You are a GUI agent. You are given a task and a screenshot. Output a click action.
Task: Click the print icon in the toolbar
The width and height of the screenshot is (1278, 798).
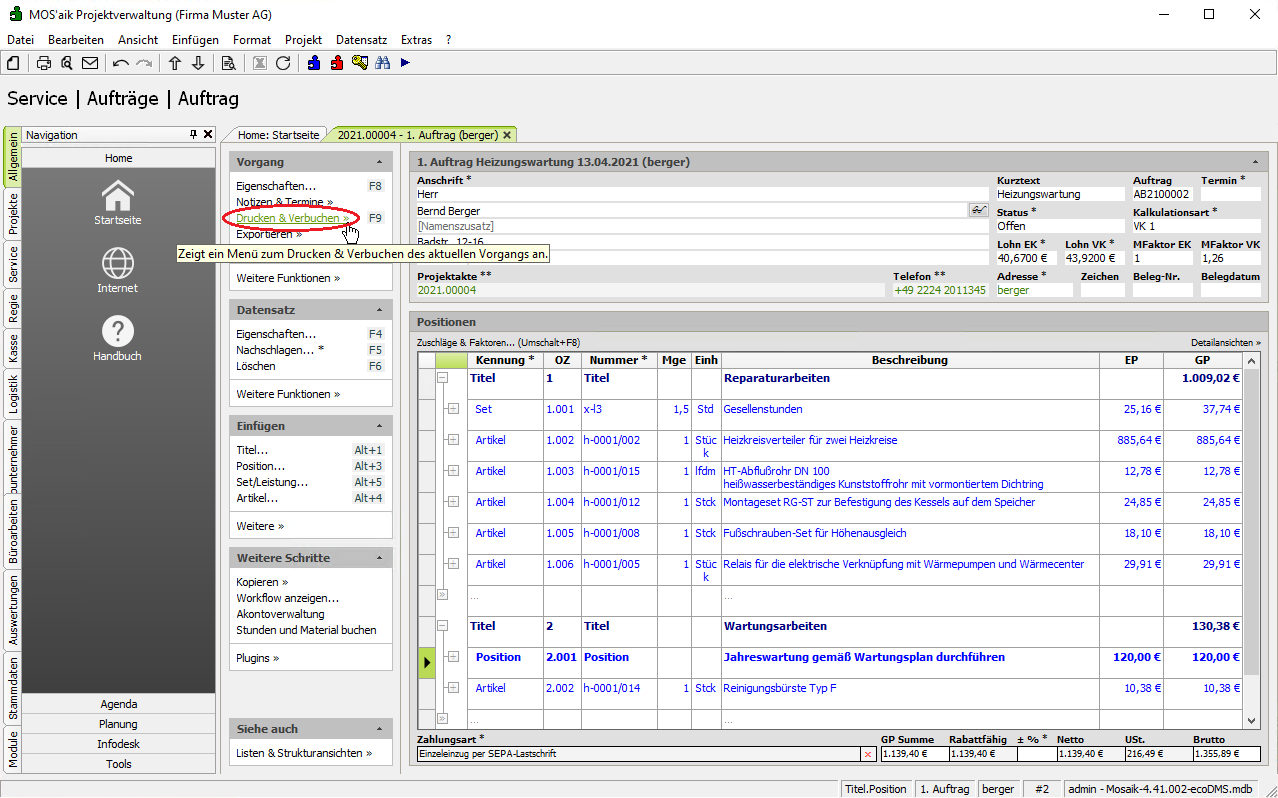tap(44, 63)
